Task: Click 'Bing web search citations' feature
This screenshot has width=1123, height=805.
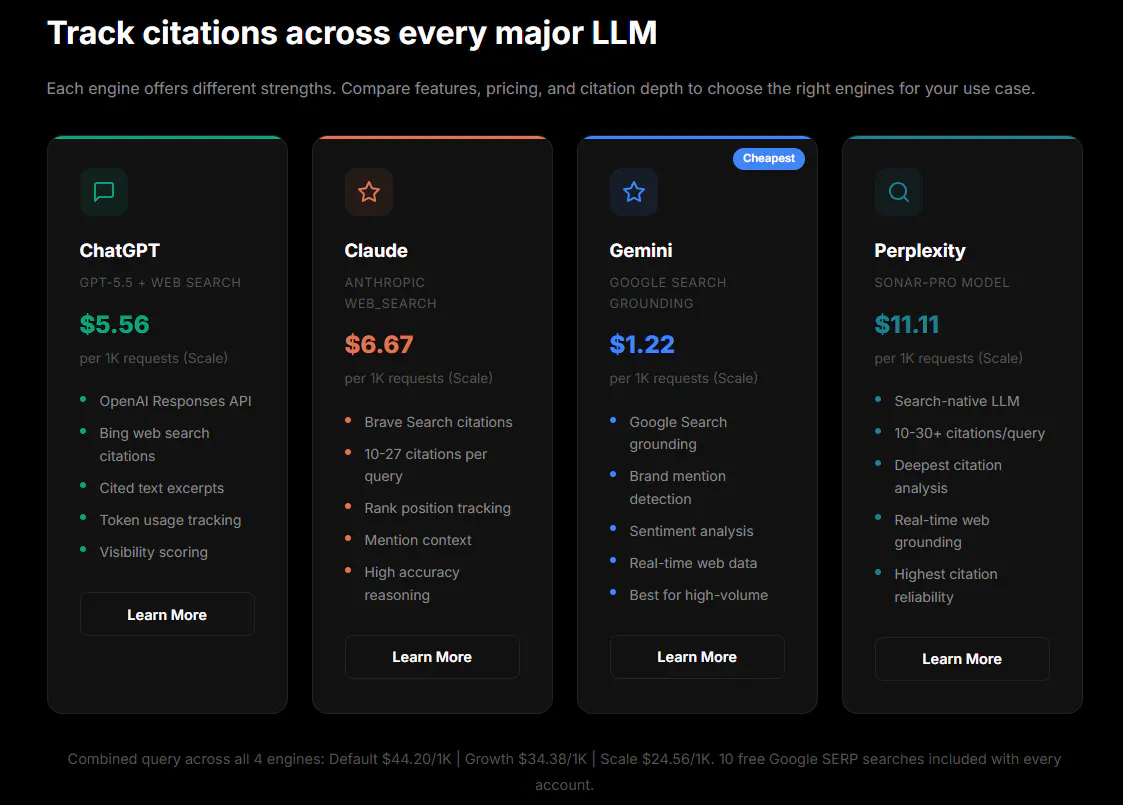Action: pos(155,445)
